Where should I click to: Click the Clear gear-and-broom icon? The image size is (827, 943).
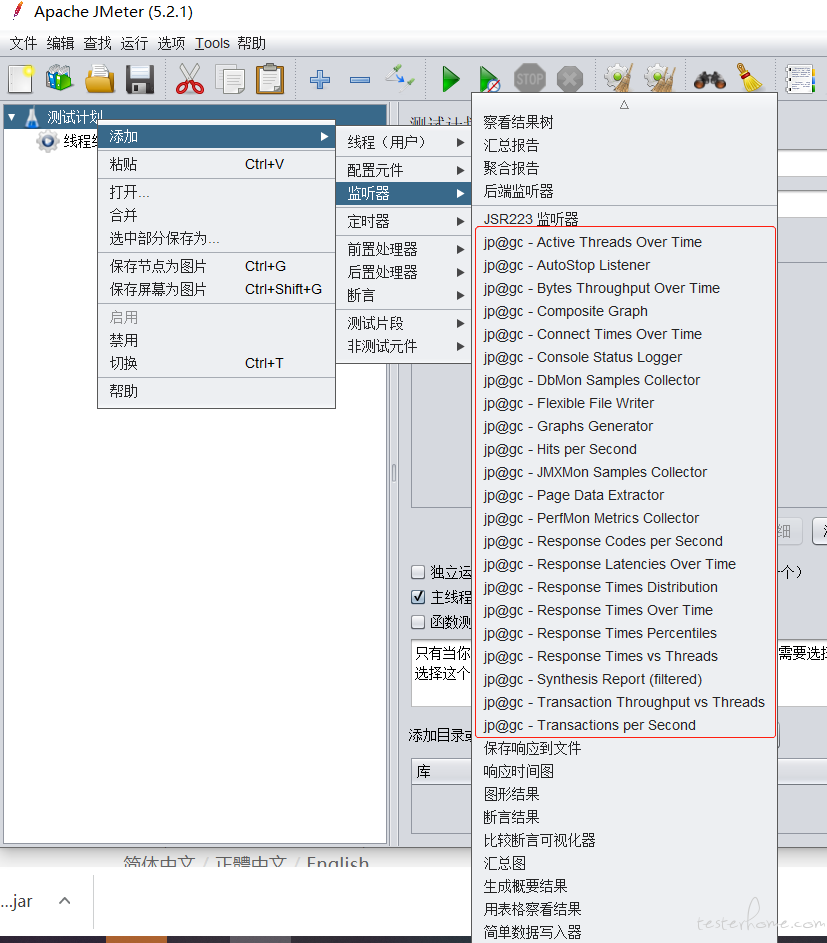[x=619, y=78]
